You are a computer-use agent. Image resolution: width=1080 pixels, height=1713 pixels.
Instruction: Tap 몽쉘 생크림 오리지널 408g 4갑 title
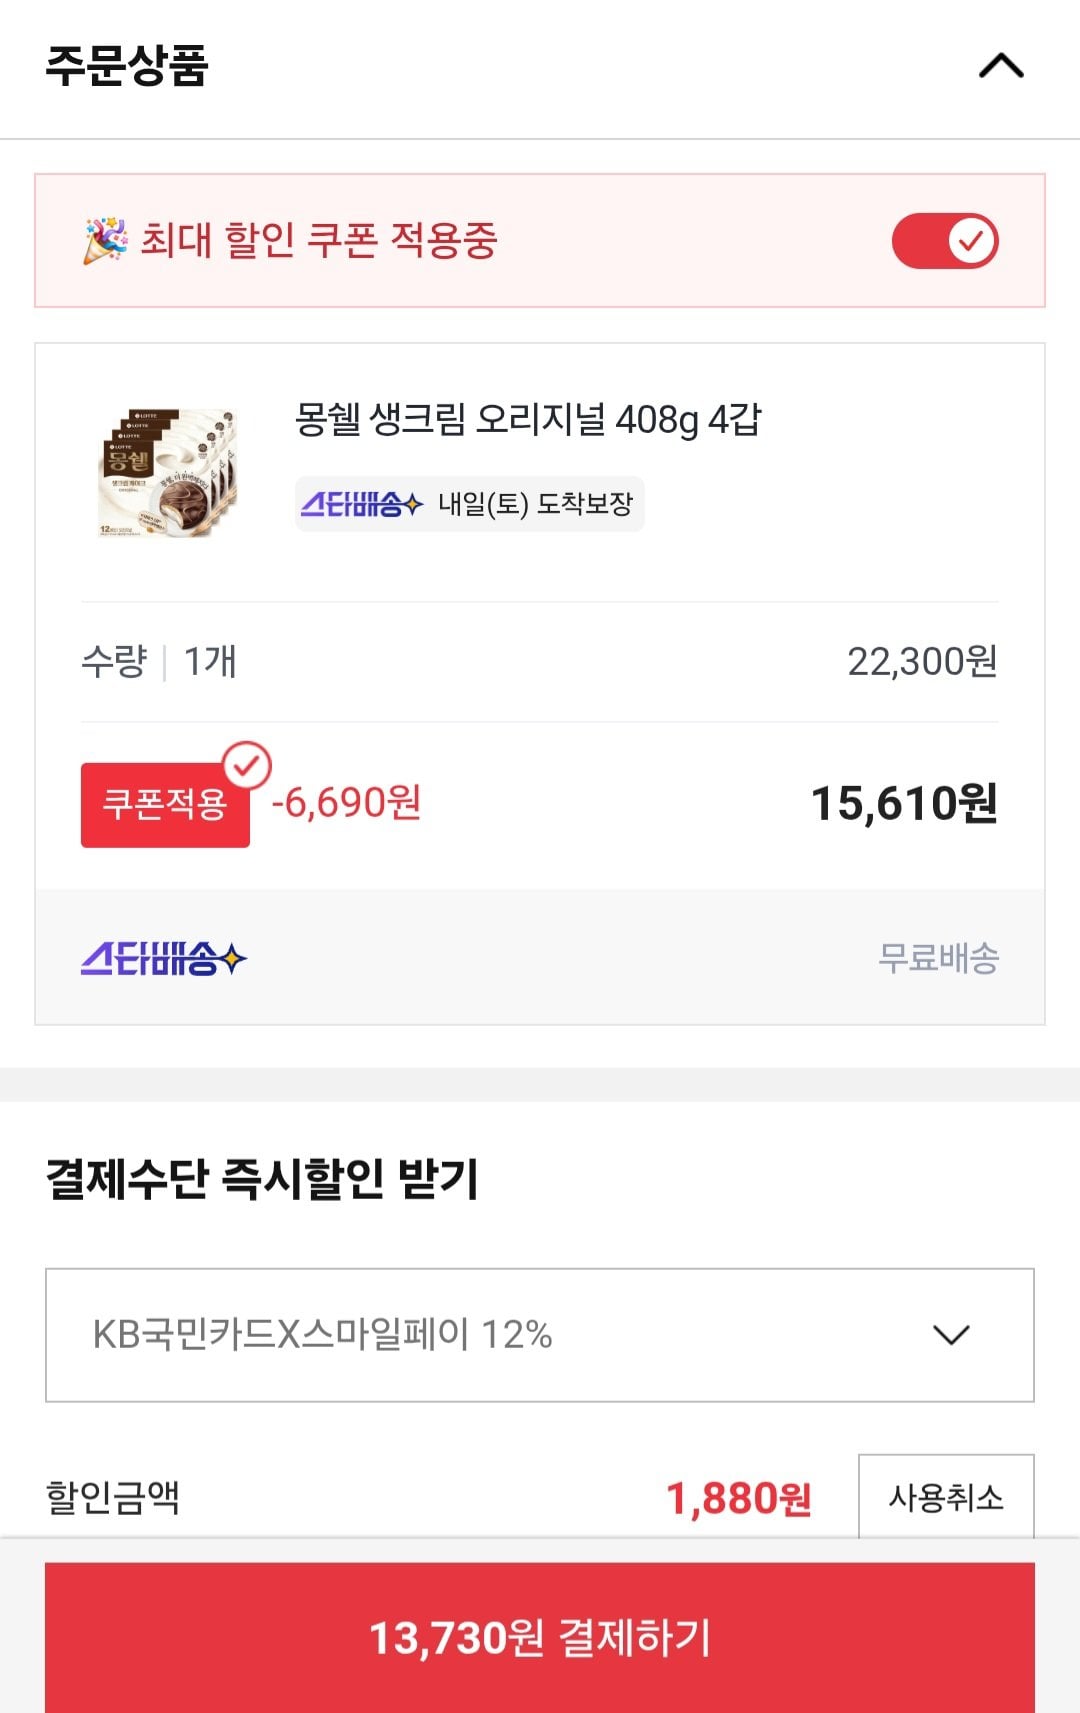(x=528, y=419)
